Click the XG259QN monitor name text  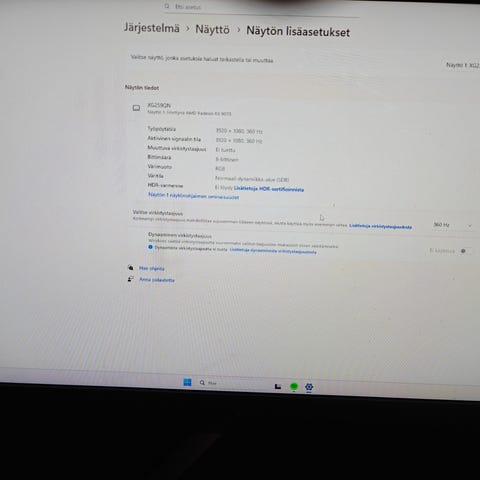point(159,105)
